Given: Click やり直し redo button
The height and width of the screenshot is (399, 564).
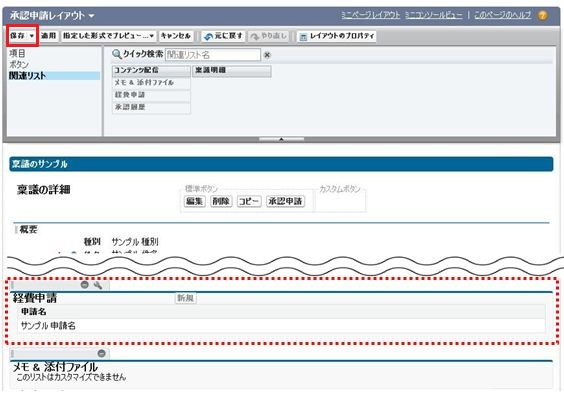Looking at the screenshot, I should (269, 36).
